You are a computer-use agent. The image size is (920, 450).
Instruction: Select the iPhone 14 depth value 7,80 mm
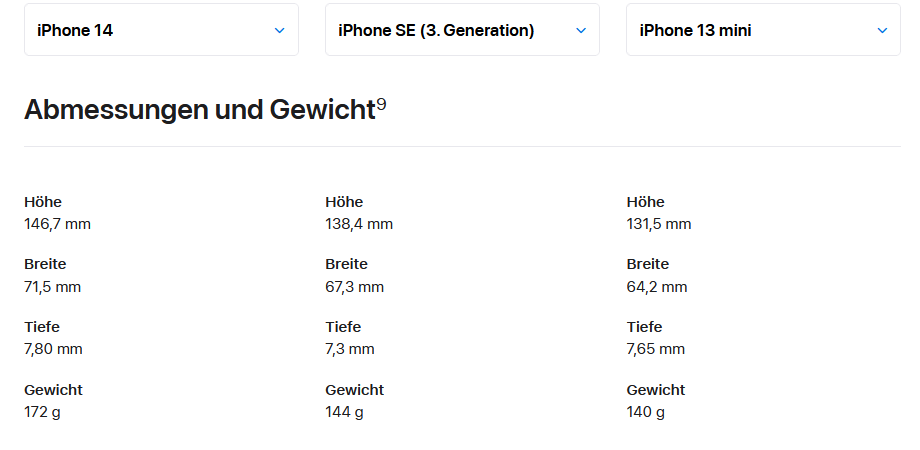pyautogui.click(x=53, y=349)
